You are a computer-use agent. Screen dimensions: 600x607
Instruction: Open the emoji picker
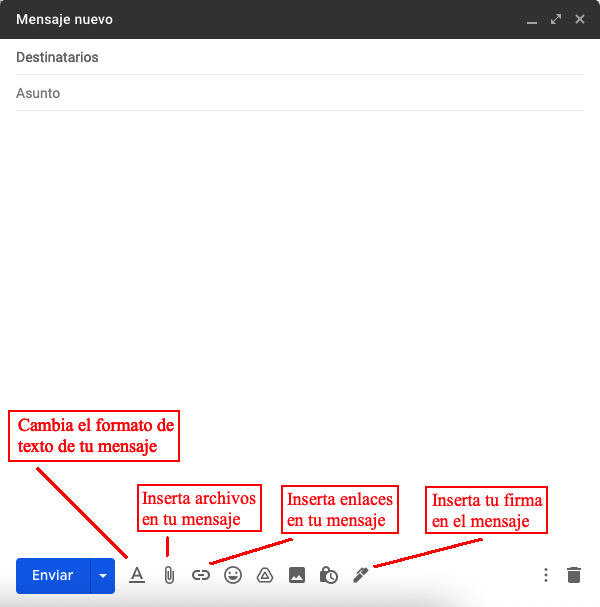click(x=233, y=575)
